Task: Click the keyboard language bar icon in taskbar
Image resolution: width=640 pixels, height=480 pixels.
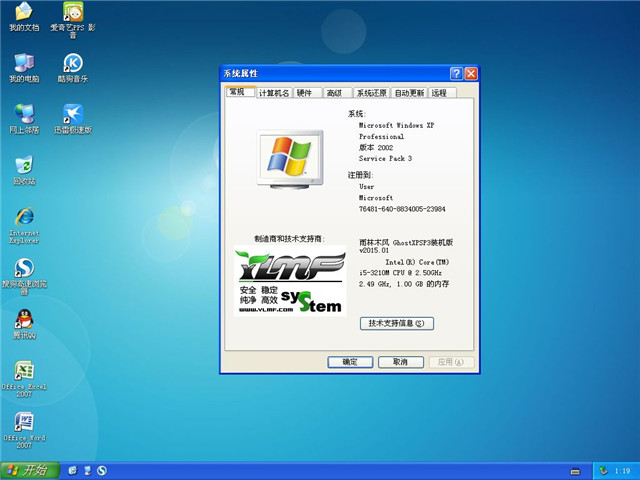Action: pos(575,471)
